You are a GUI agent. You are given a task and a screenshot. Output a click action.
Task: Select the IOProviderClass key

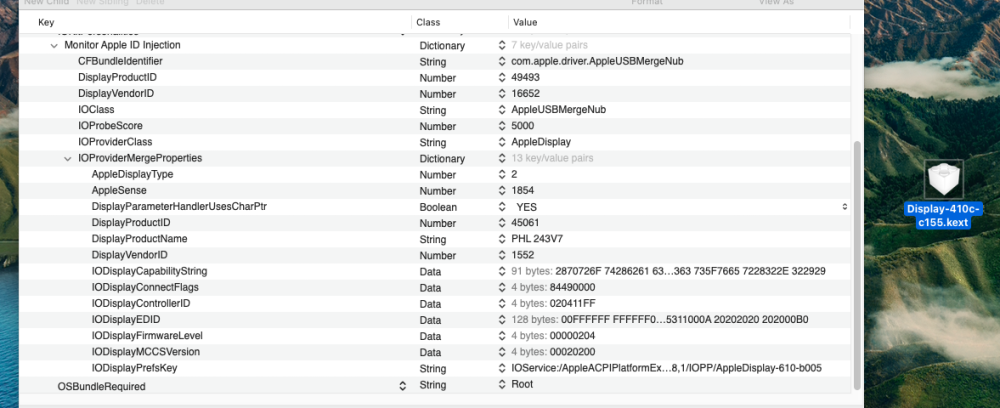click(x=115, y=142)
